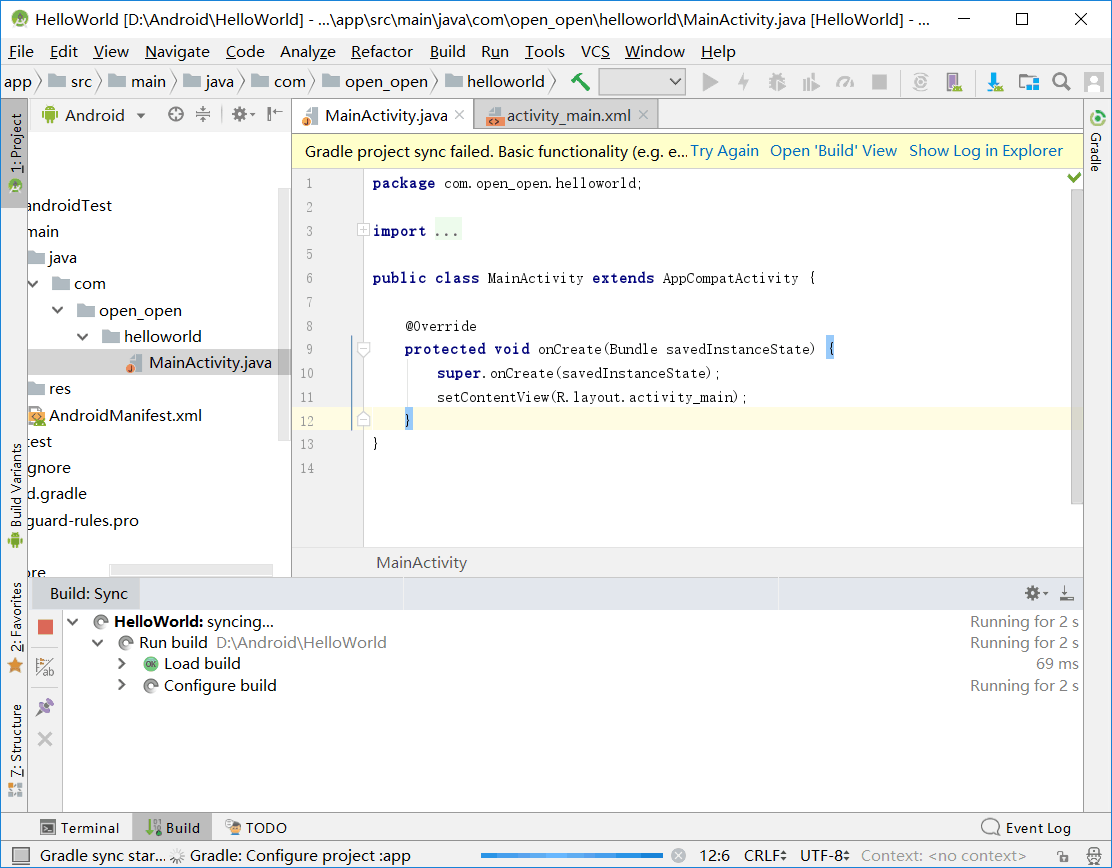The height and width of the screenshot is (868, 1112).
Task: Open the Android project view dropdown
Action: 94,115
